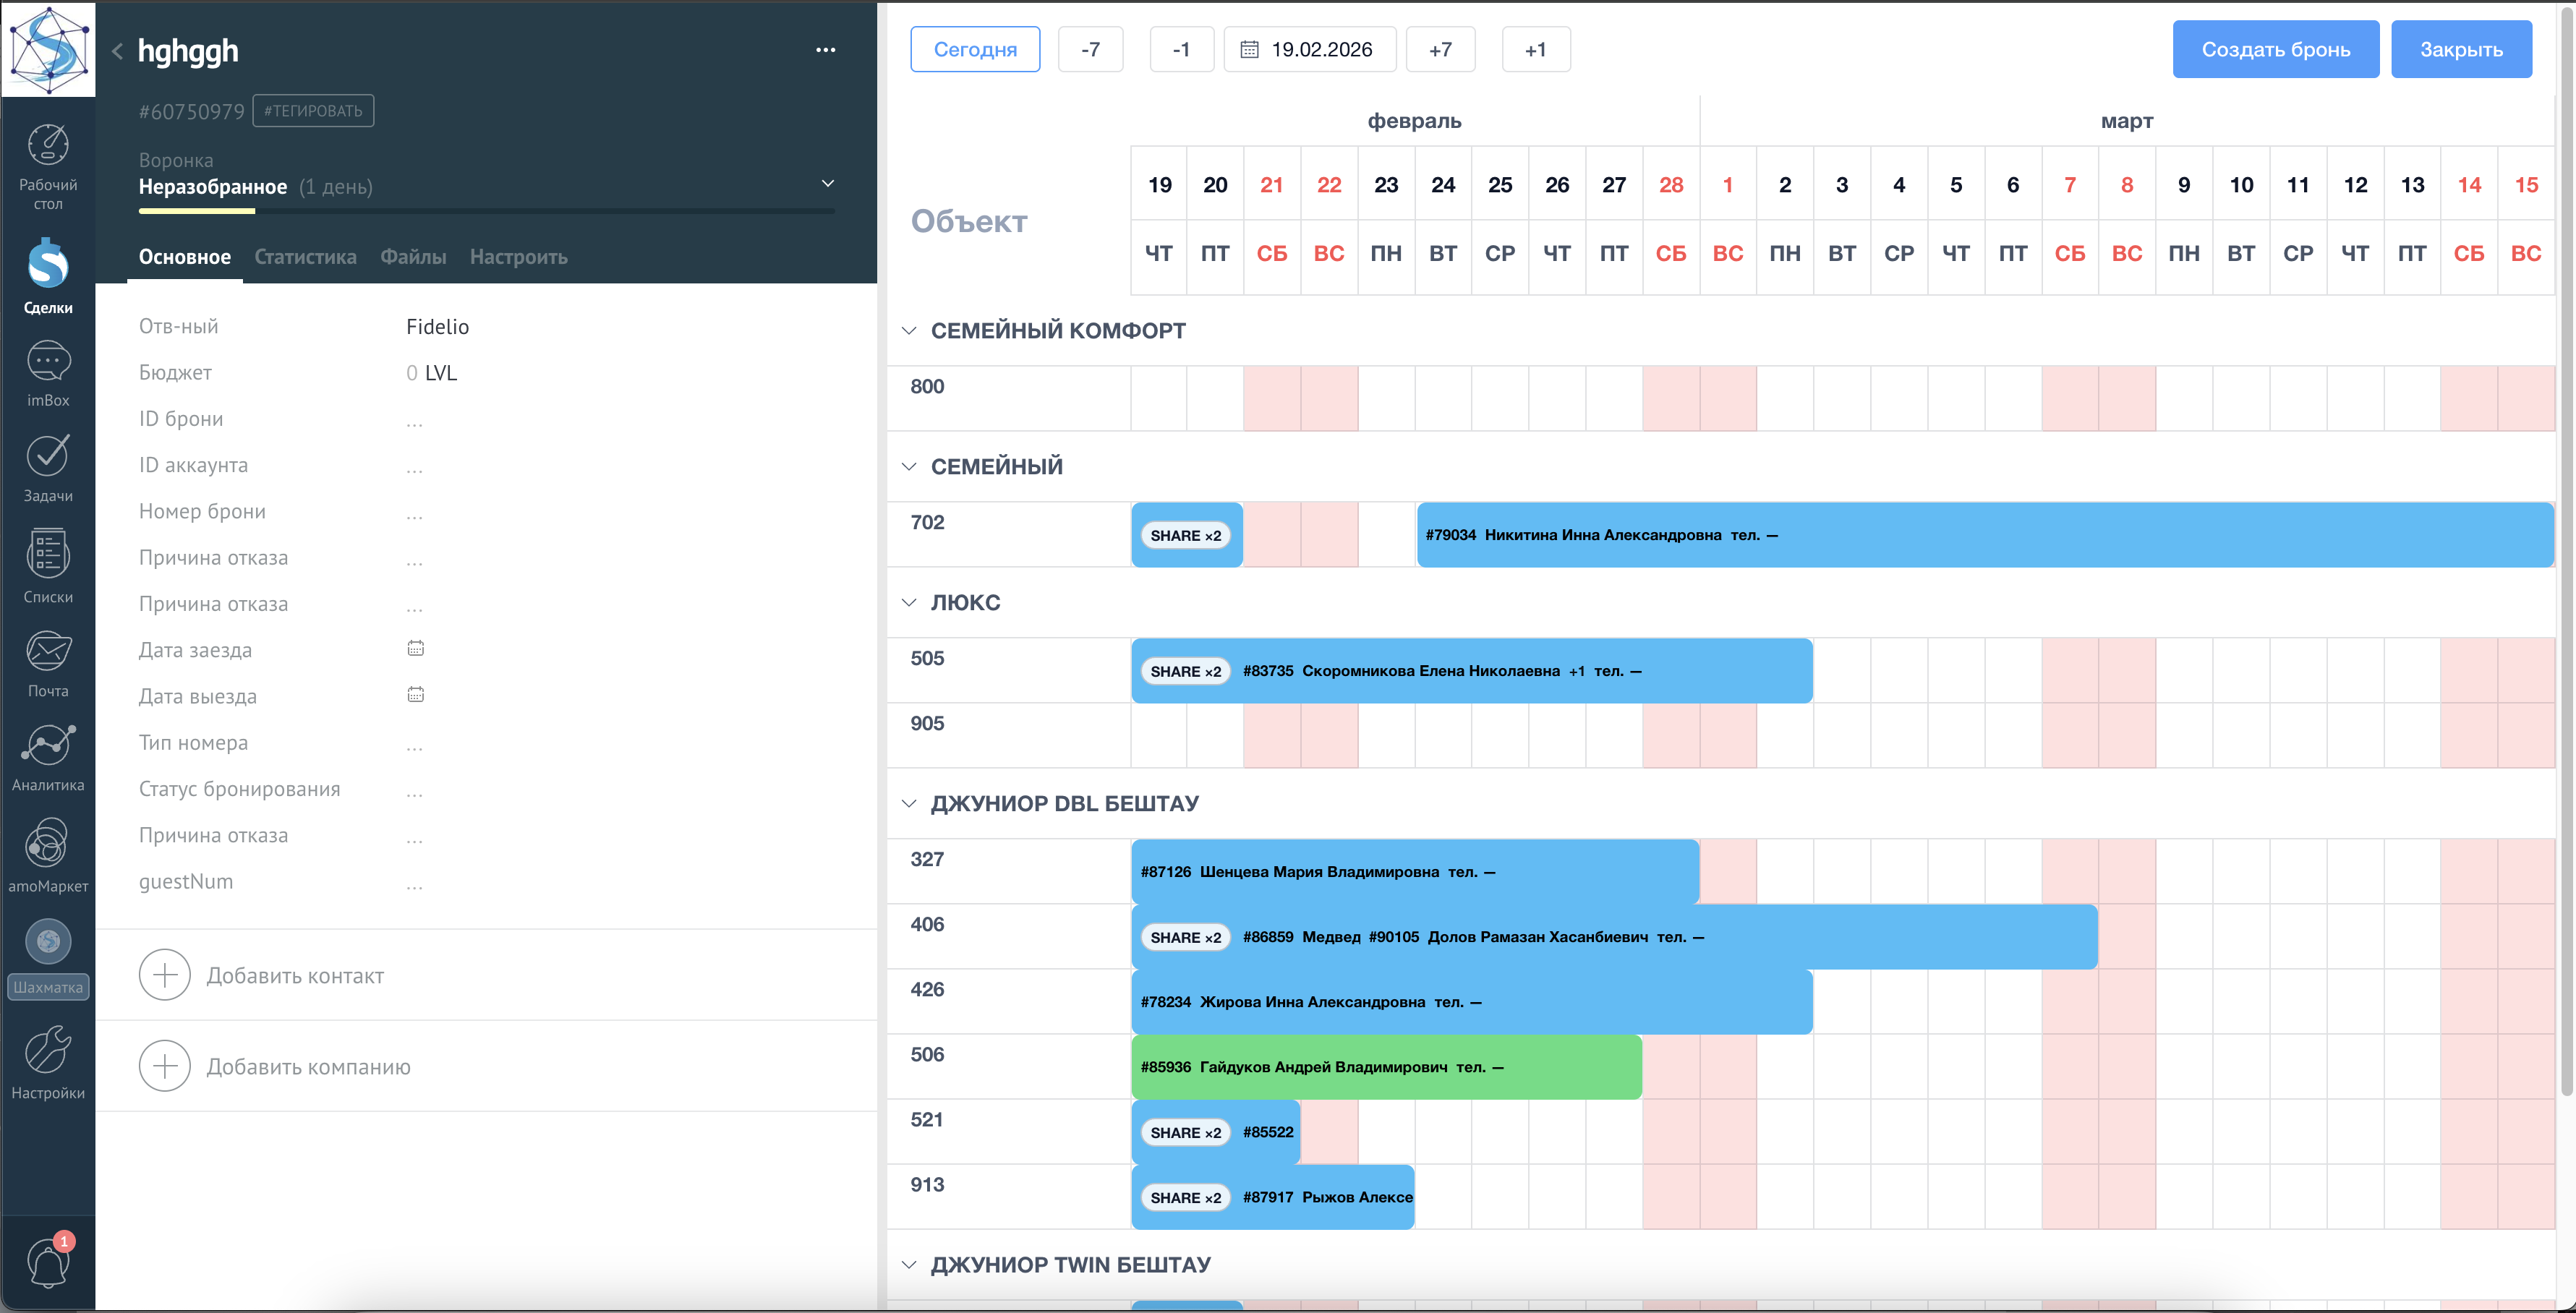
Task: Click green booking #85936 Гайдуков bar
Action: tap(1386, 1067)
